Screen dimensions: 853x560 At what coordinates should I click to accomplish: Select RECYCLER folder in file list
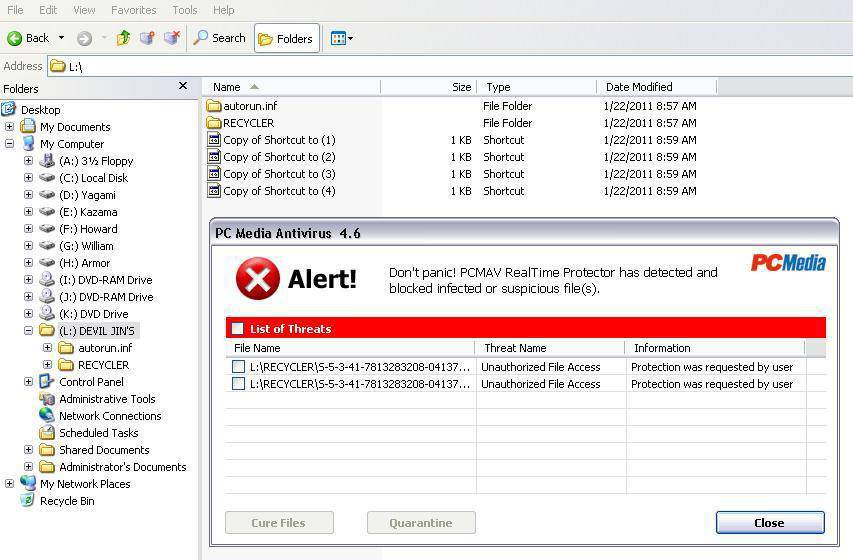pyautogui.click(x=240, y=122)
